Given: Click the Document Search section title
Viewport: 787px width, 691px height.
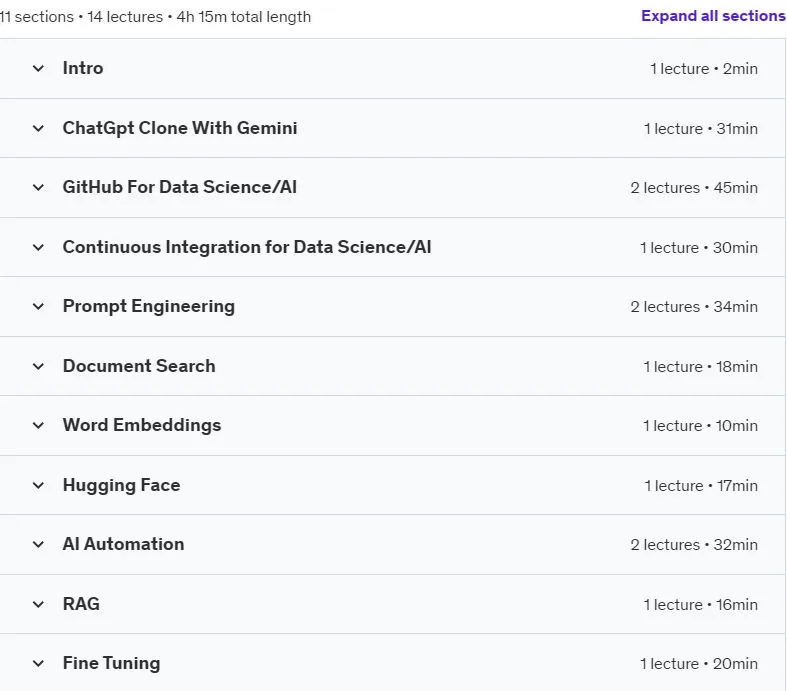Looking at the screenshot, I should tap(139, 366).
